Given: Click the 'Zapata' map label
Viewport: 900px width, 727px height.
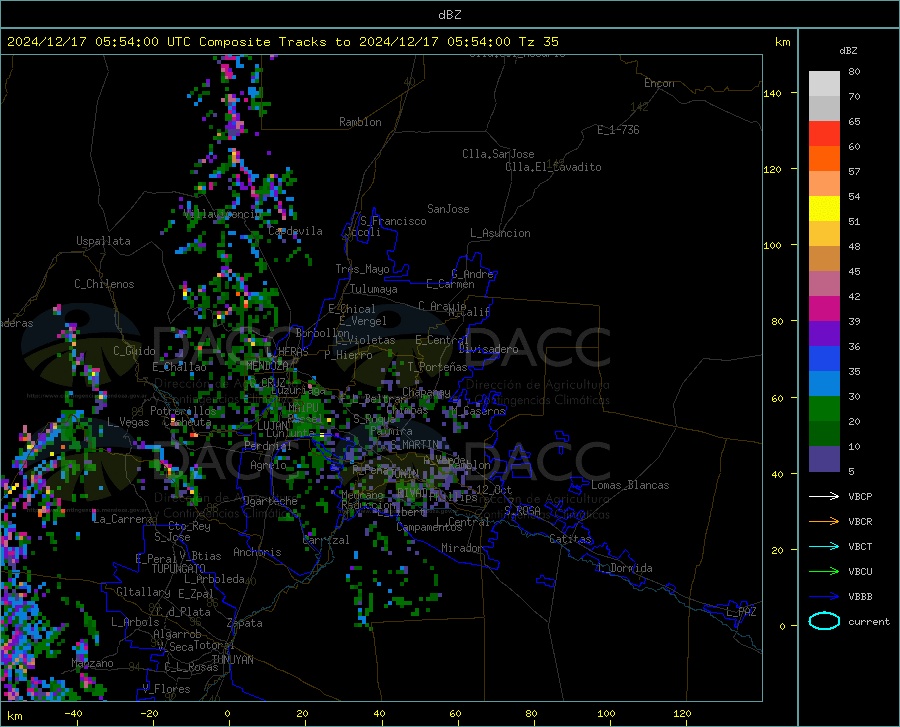Looking at the screenshot, I should [x=245, y=623].
